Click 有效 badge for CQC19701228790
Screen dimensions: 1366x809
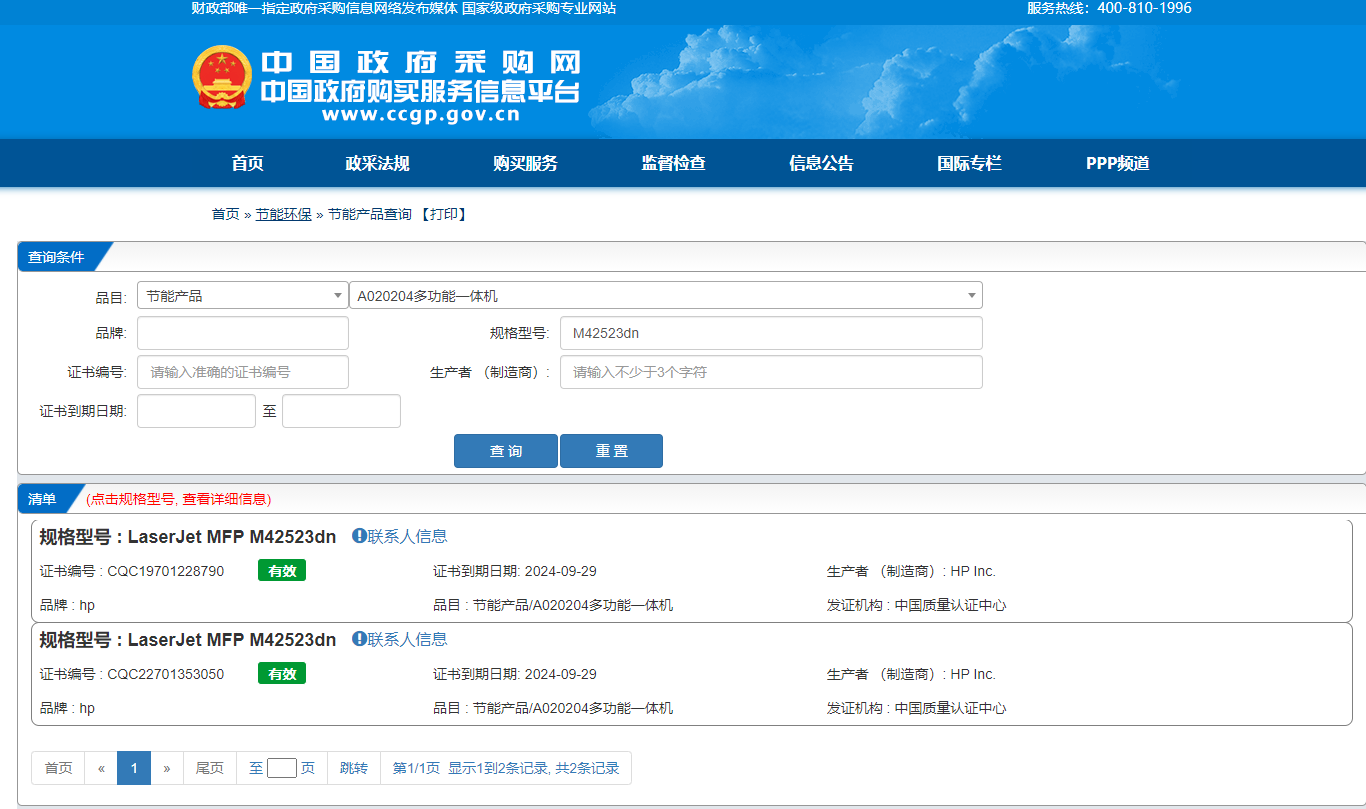click(282, 570)
